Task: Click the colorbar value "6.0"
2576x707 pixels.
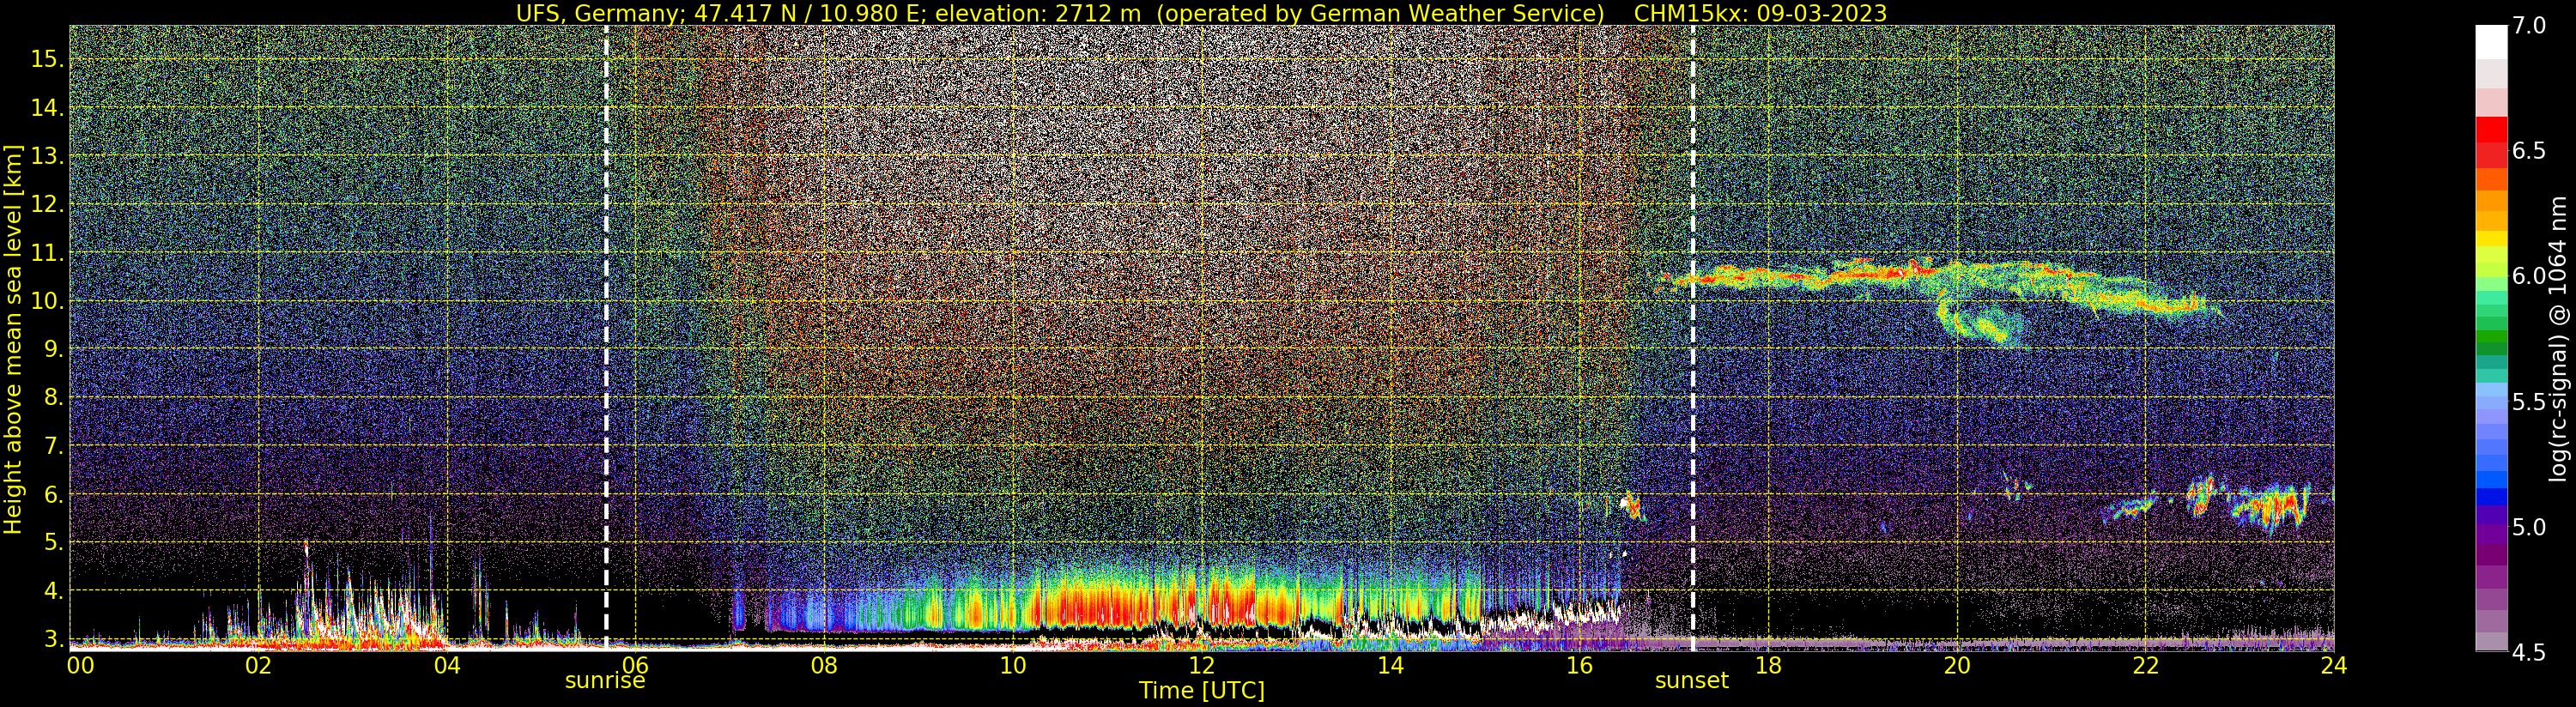Action: click(x=2528, y=276)
